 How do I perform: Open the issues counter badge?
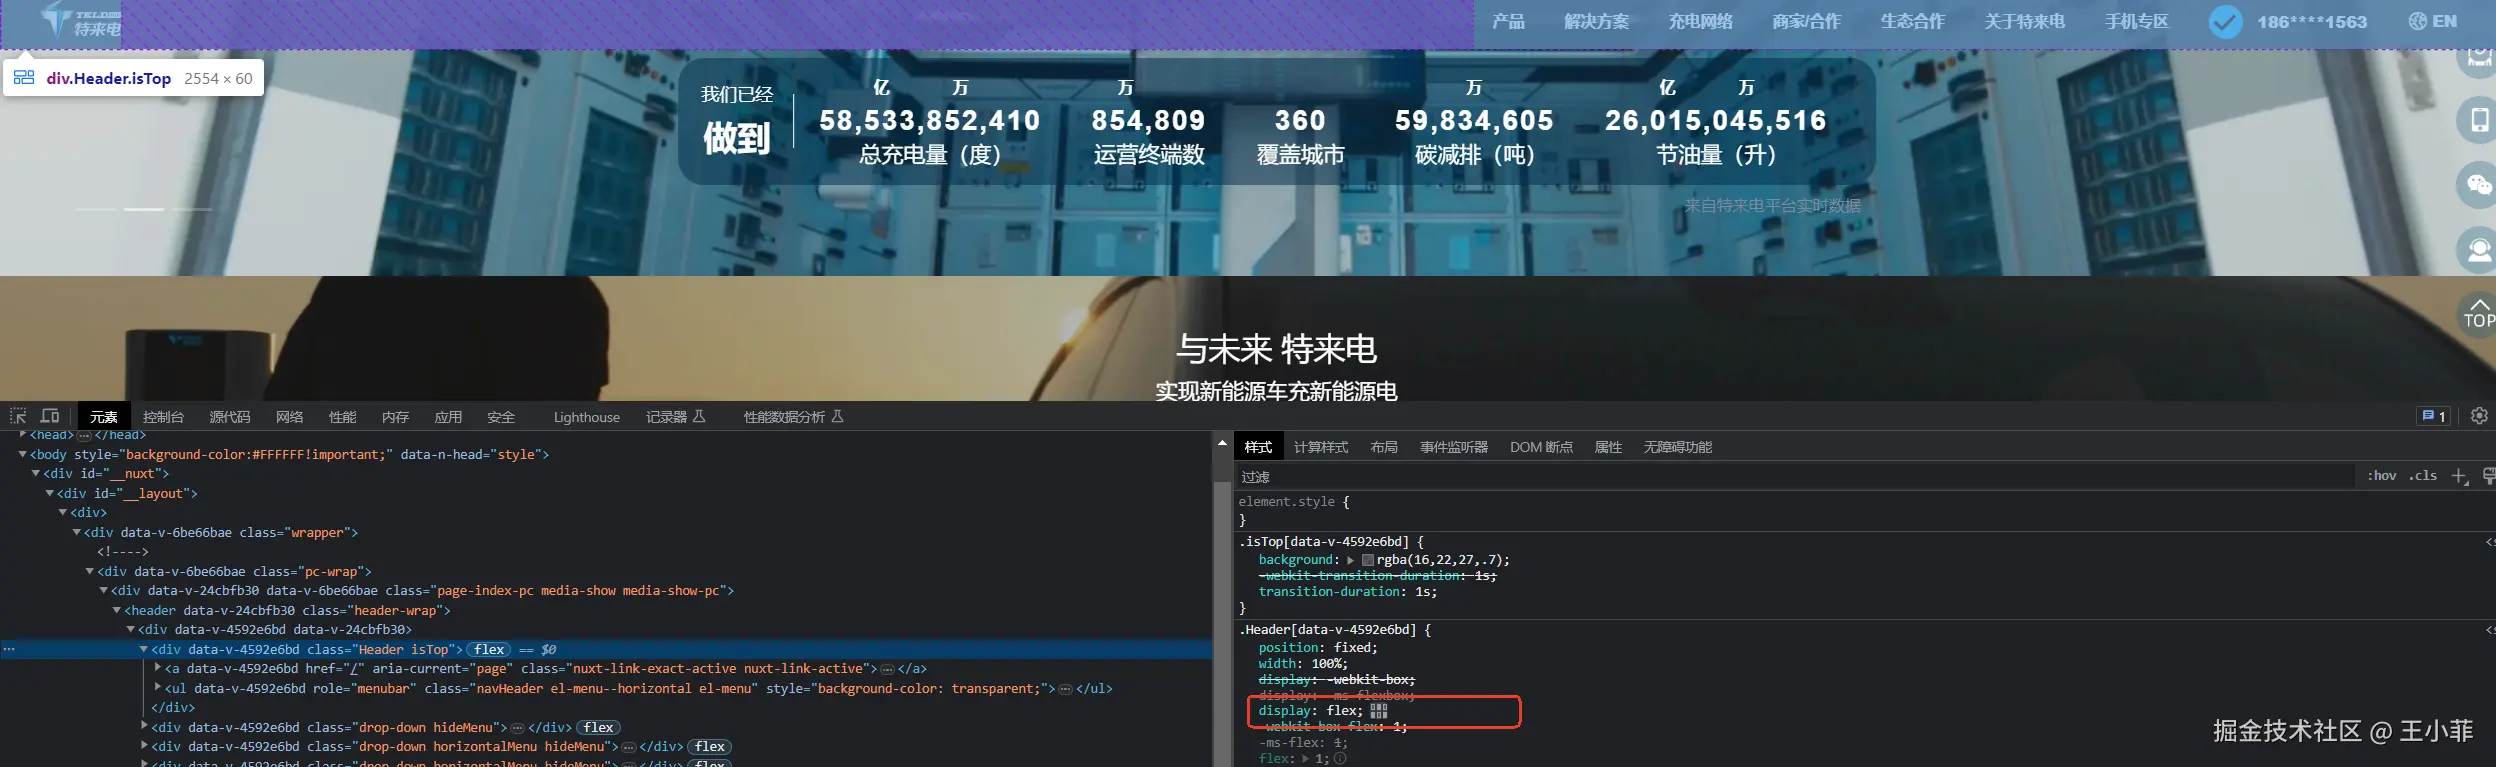pos(2434,416)
